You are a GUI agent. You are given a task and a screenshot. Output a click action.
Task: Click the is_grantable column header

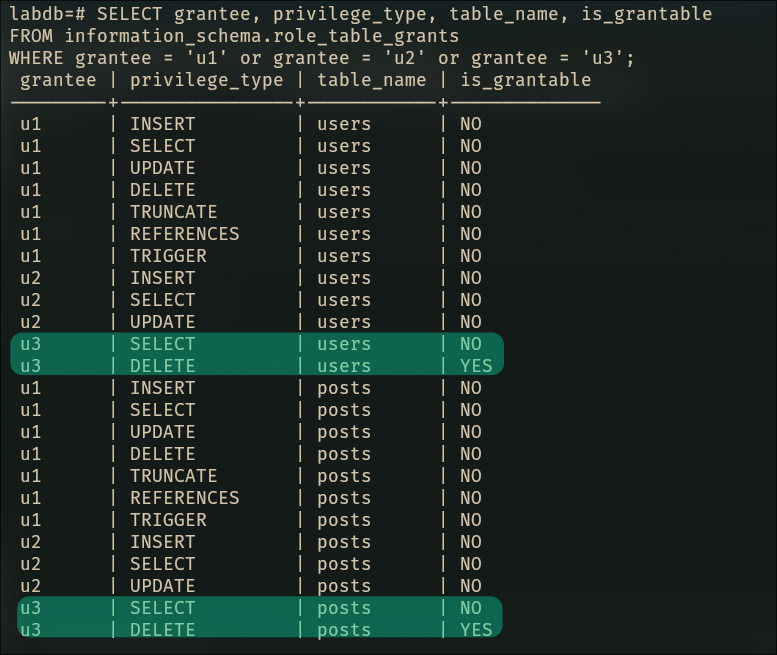coord(526,80)
